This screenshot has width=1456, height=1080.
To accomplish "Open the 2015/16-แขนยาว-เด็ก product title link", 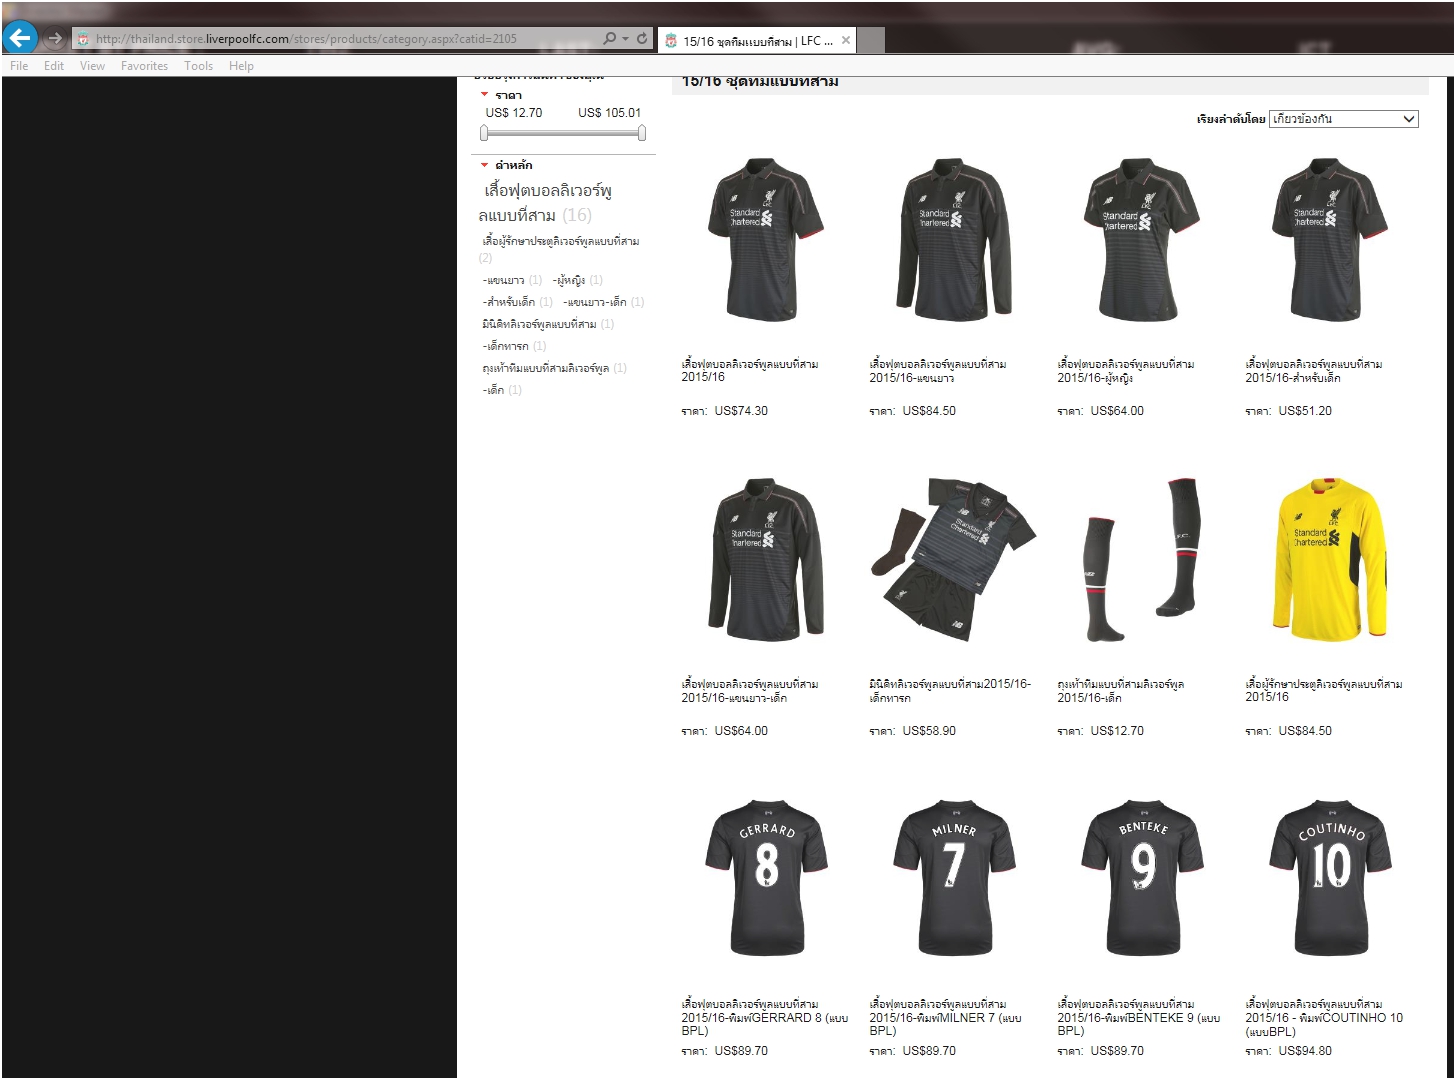I will click(750, 691).
